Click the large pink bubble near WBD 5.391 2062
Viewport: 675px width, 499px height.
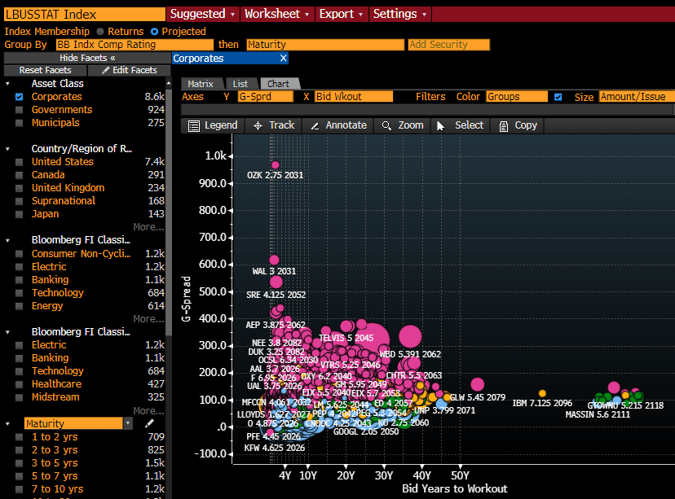point(410,336)
